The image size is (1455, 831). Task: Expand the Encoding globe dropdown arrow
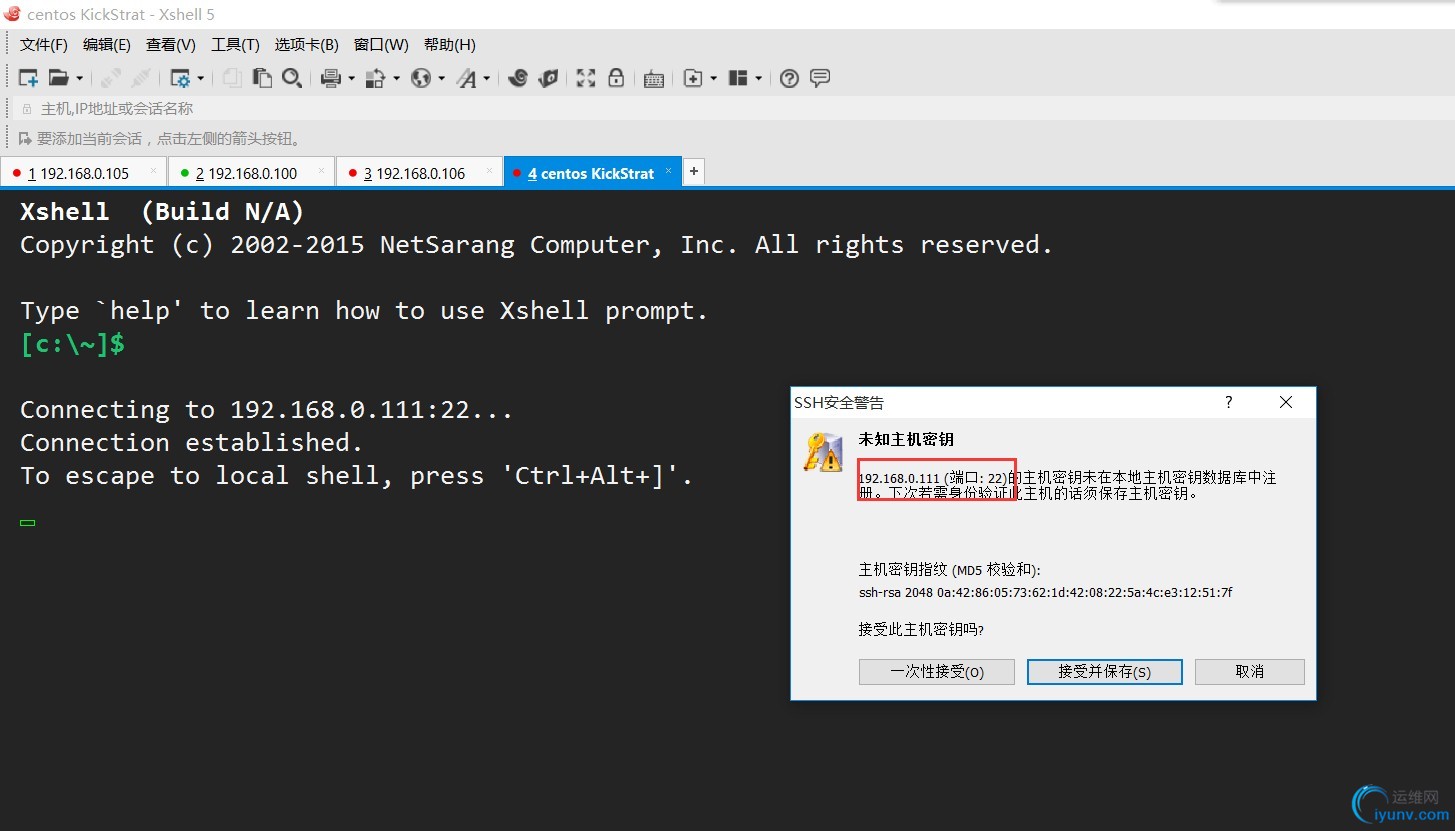tap(441, 78)
